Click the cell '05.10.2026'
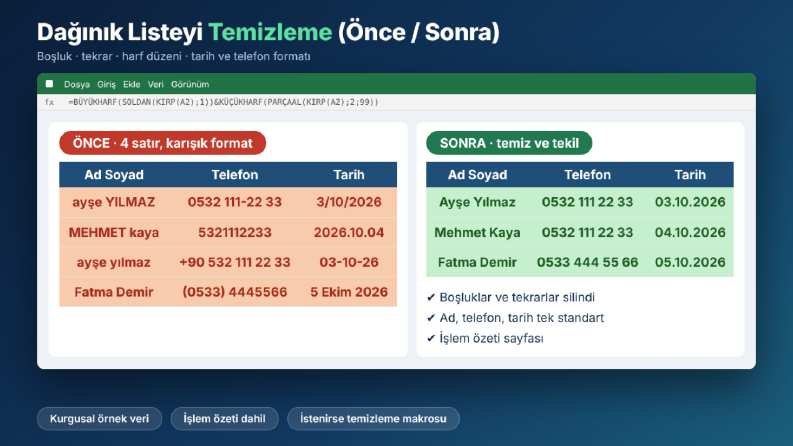The height and width of the screenshot is (446, 793). coord(690,262)
